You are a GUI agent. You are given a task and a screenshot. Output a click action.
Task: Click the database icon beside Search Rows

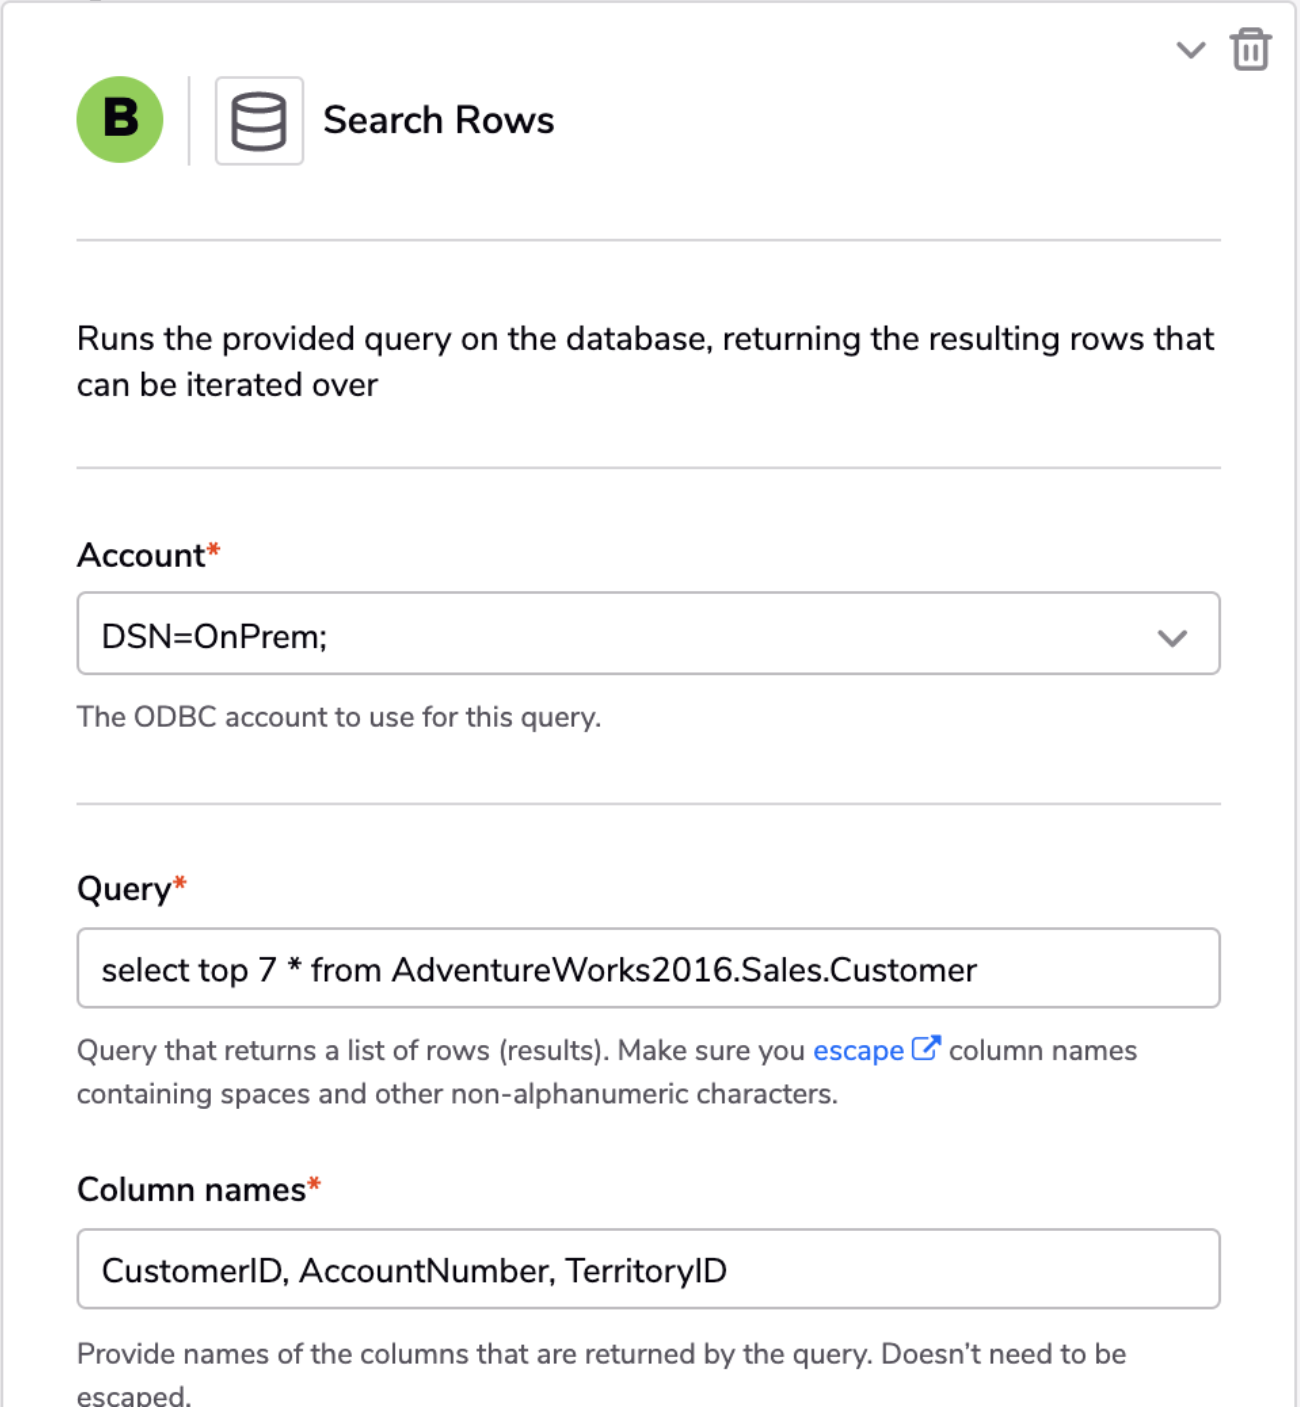259,121
